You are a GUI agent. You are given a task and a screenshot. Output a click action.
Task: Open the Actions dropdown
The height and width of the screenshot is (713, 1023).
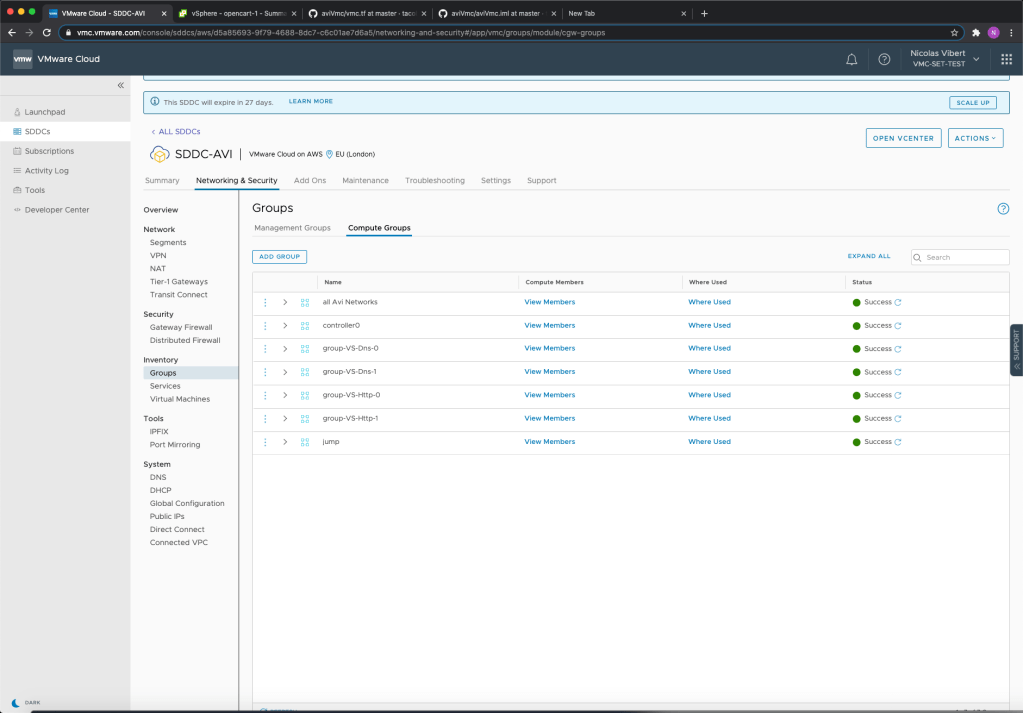975,138
